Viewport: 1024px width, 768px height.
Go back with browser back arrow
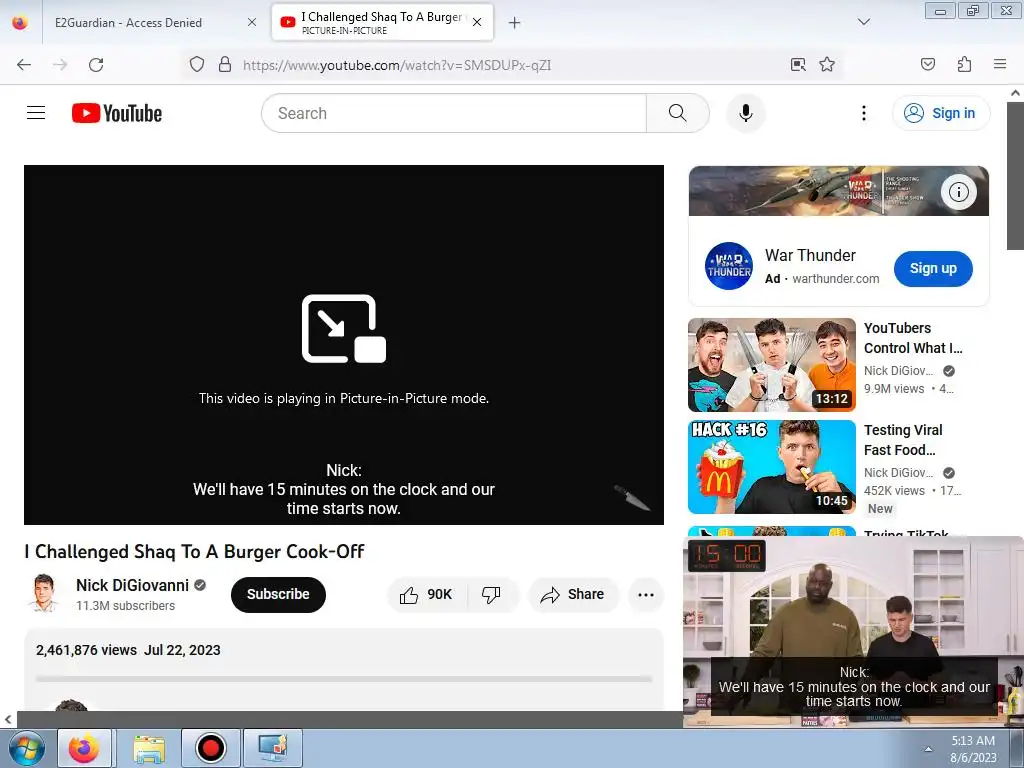[24, 65]
